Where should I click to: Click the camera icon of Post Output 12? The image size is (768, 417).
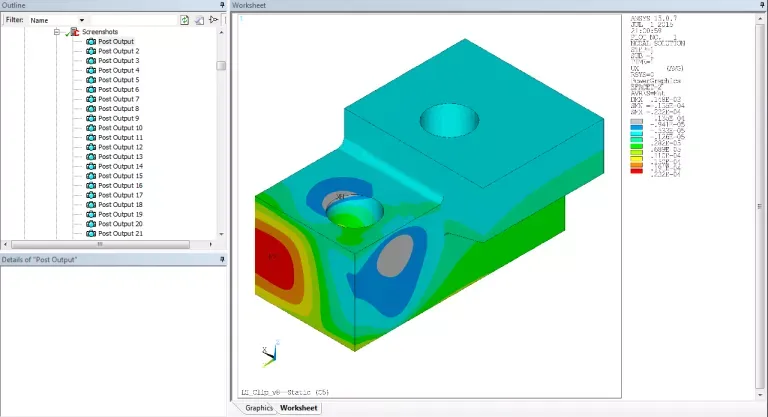pyautogui.click(x=91, y=147)
